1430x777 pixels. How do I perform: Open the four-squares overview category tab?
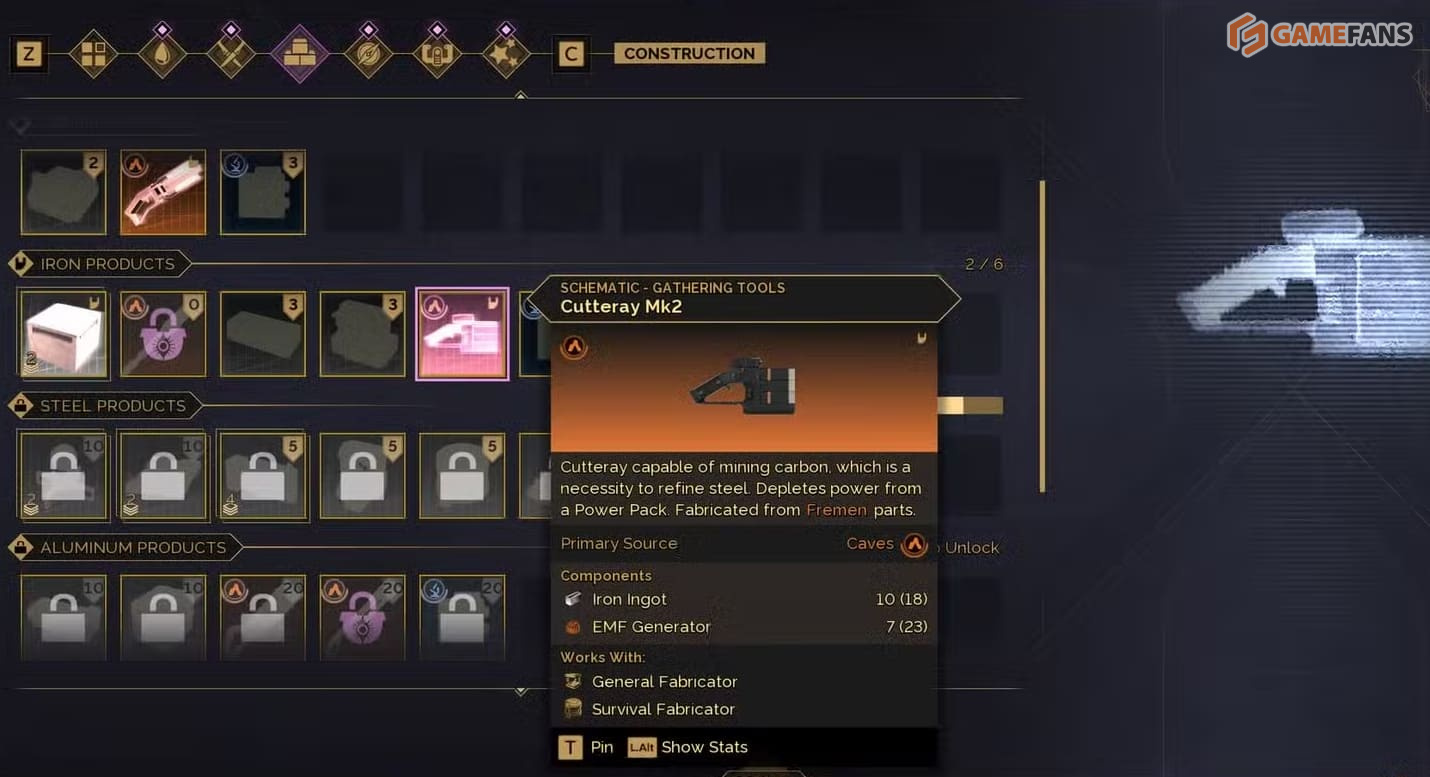click(x=93, y=53)
